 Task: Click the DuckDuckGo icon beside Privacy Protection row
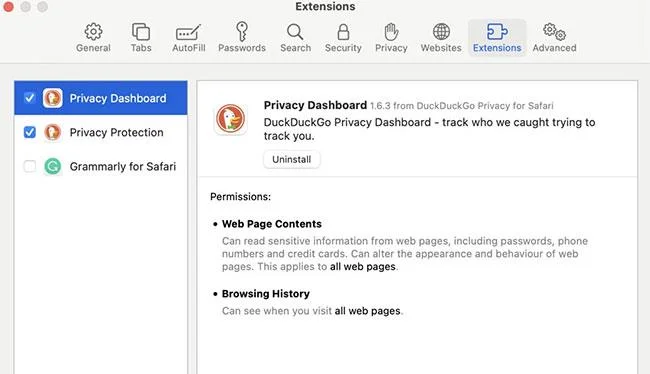pos(53,132)
